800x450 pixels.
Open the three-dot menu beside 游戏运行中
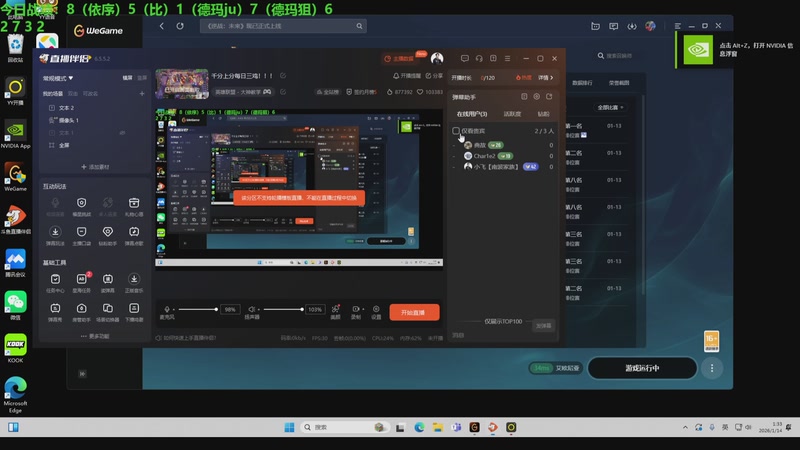[x=712, y=368]
